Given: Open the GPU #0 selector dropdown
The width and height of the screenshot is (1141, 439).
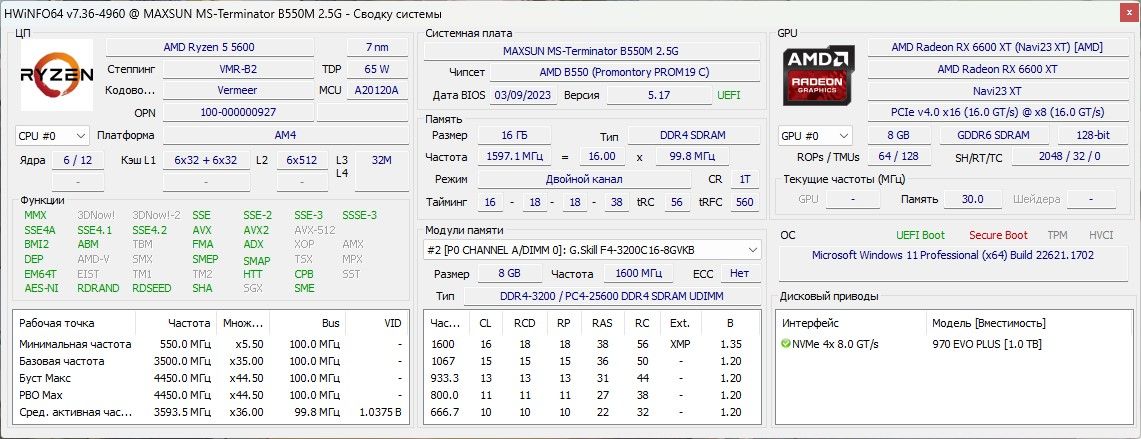Looking at the screenshot, I should pyautogui.click(x=816, y=135).
